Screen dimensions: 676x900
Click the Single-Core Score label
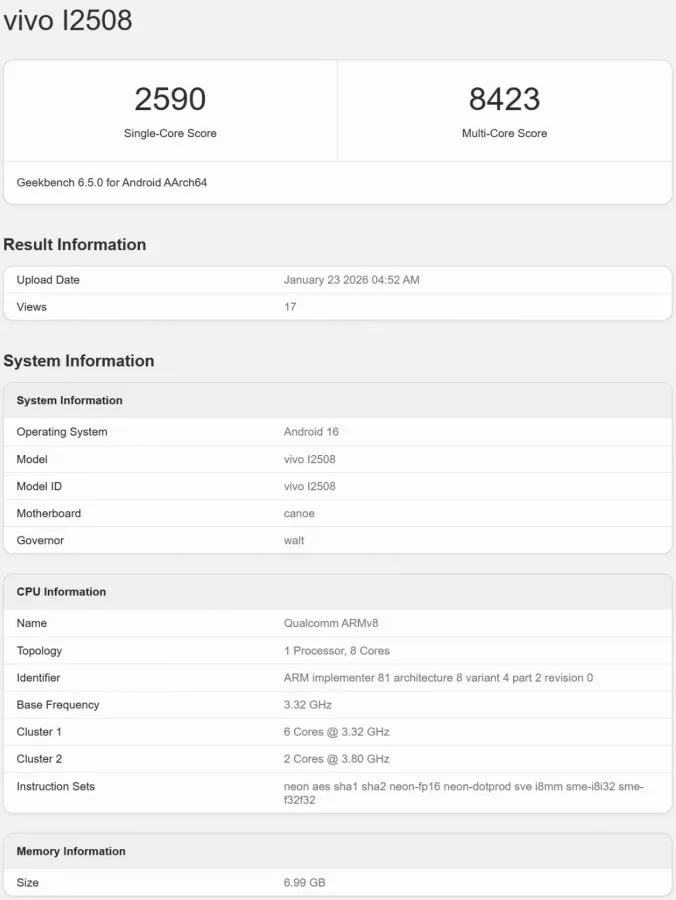pyautogui.click(x=170, y=133)
